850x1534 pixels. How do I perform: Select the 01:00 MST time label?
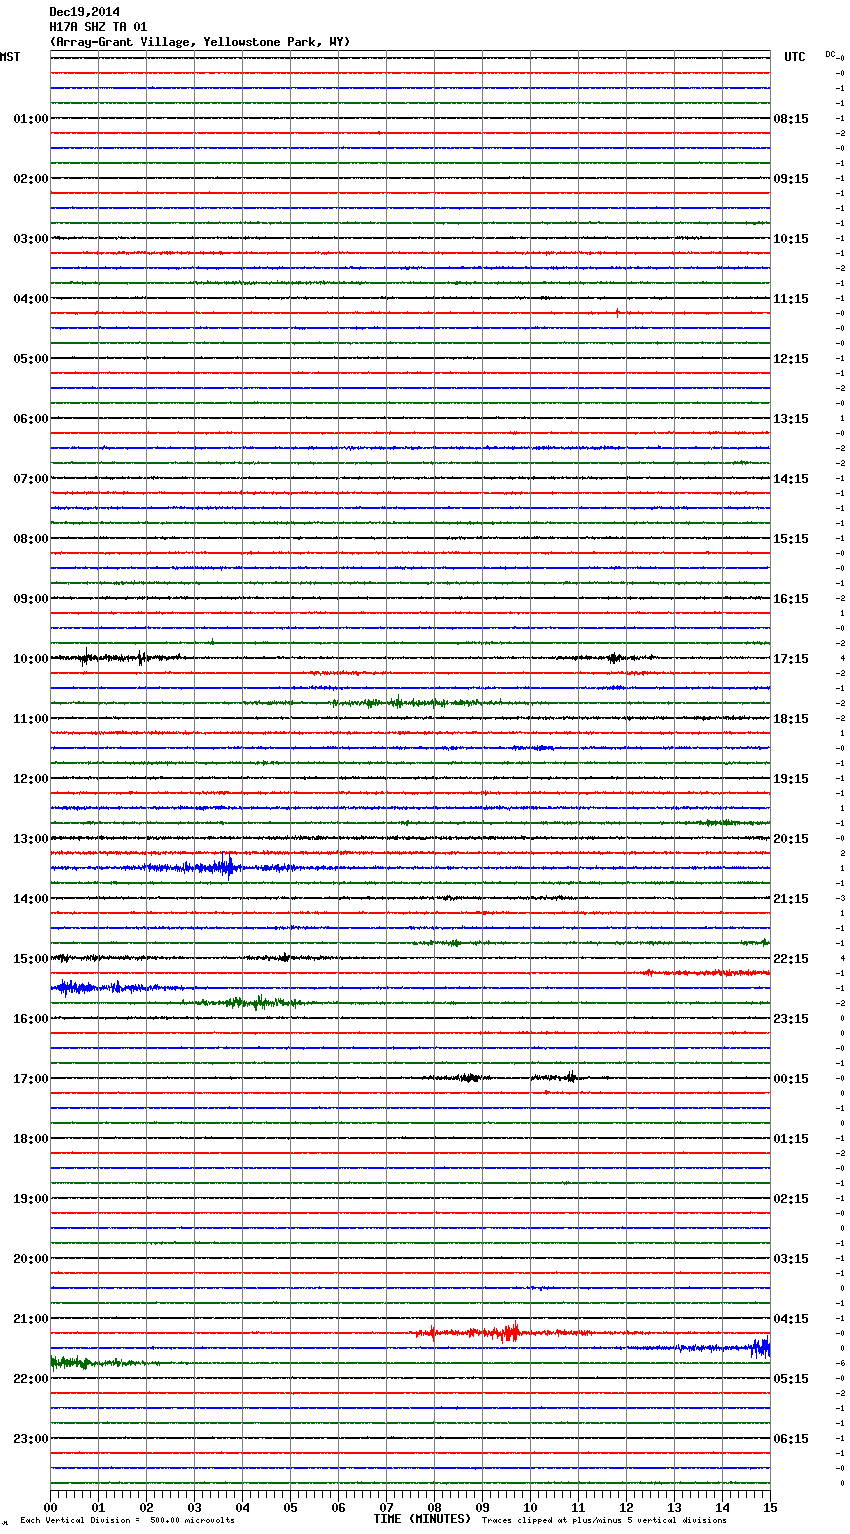pyautogui.click(x=31, y=119)
